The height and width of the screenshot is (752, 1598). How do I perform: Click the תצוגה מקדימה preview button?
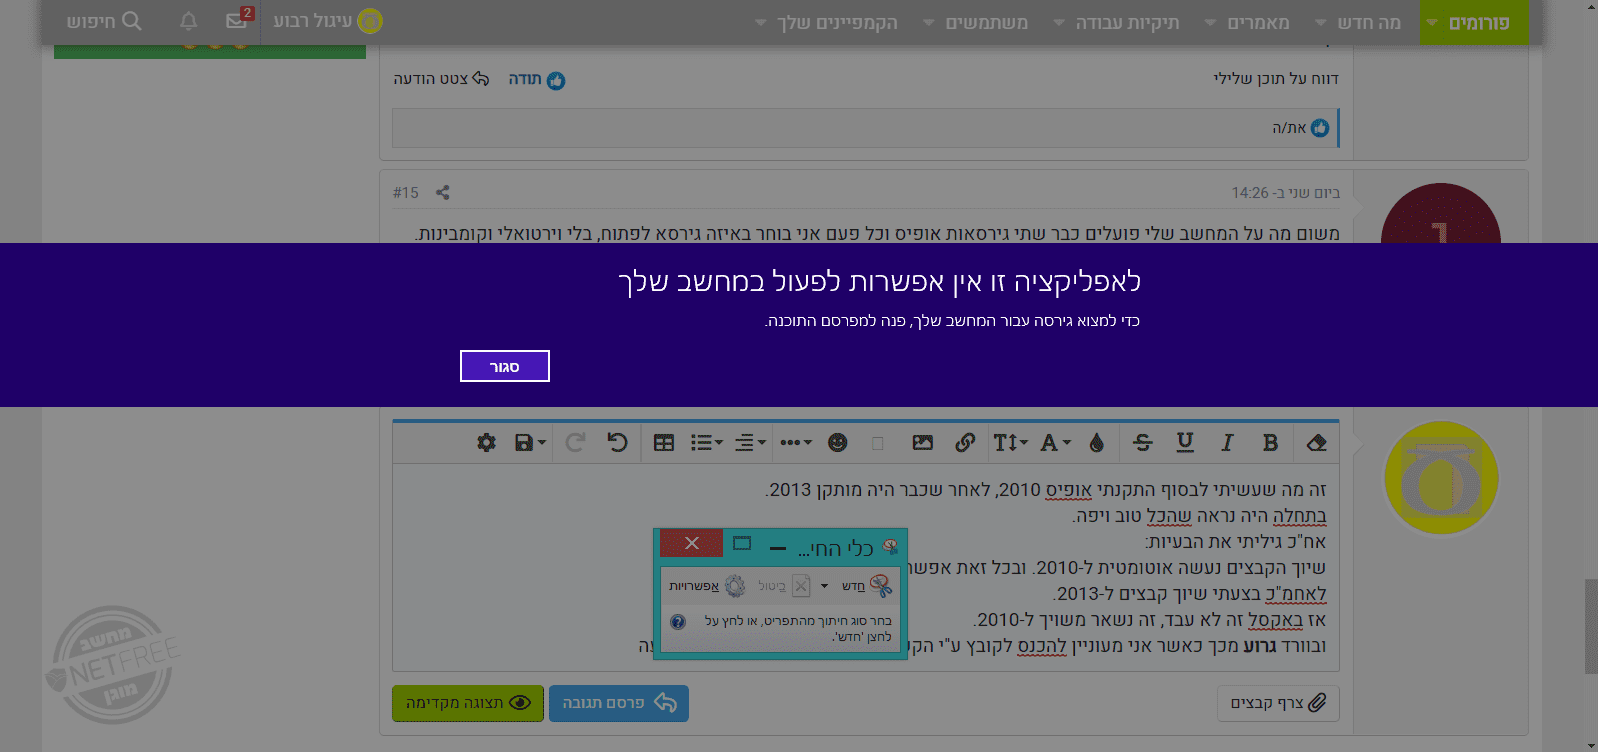click(x=468, y=703)
